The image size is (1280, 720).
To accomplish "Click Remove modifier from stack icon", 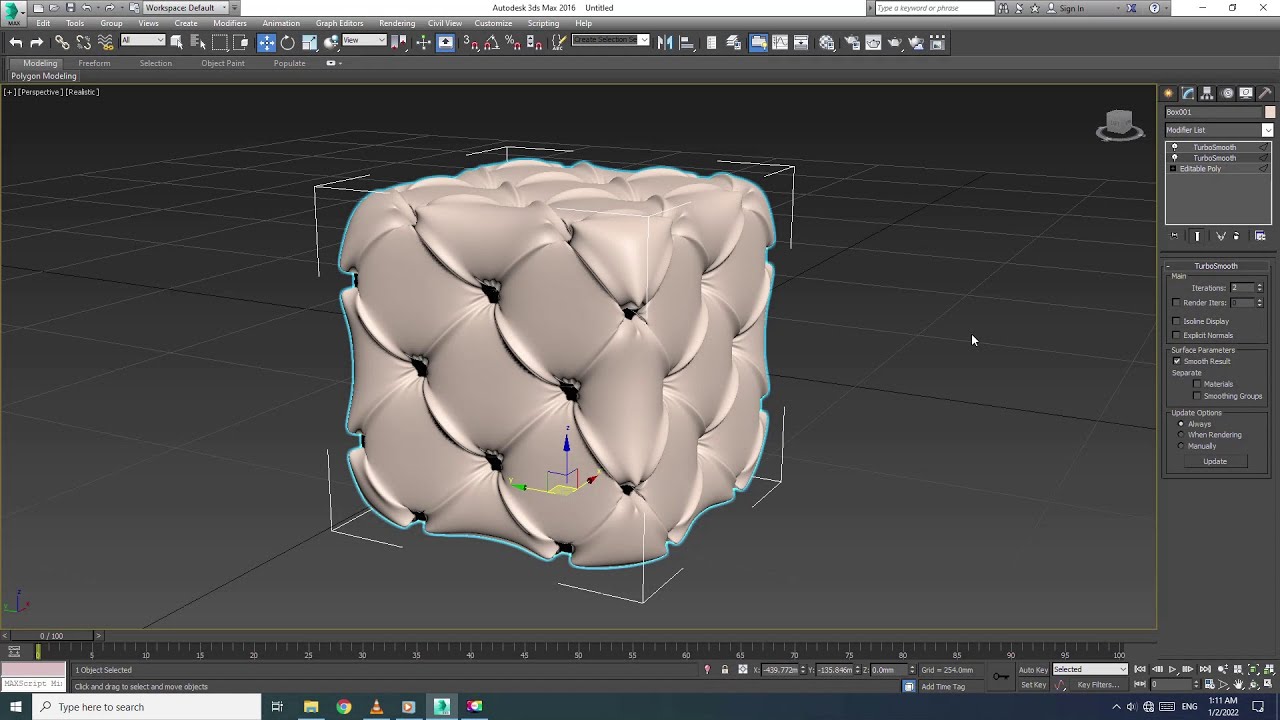I will pos(1236,236).
